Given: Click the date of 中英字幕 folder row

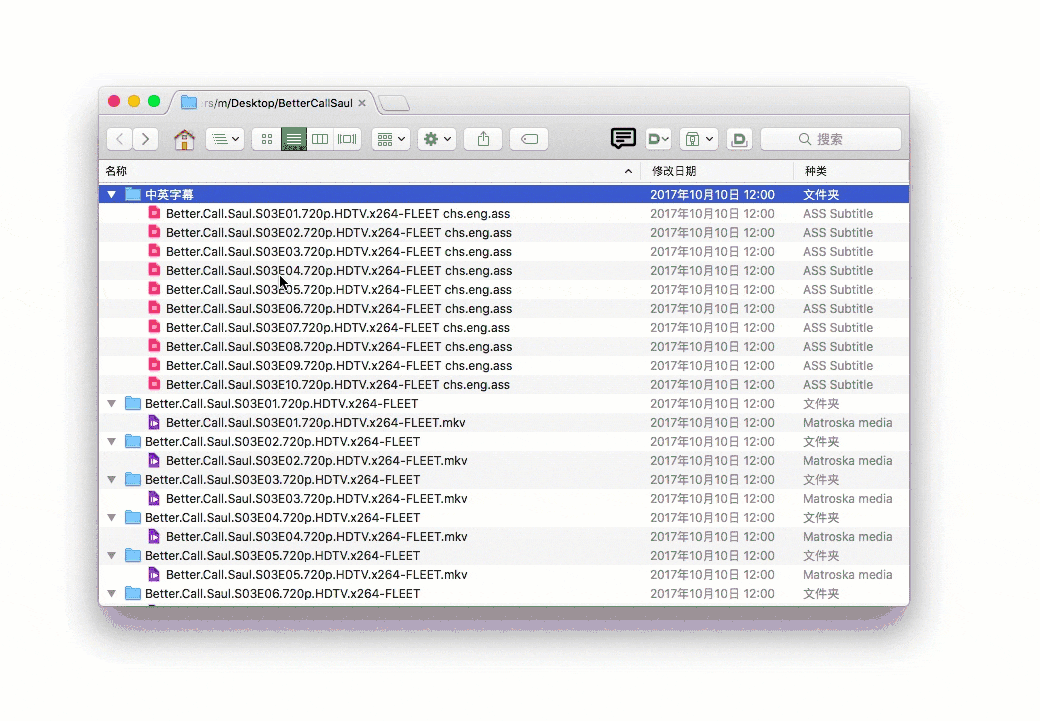Looking at the screenshot, I should pyautogui.click(x=712, y=194).
